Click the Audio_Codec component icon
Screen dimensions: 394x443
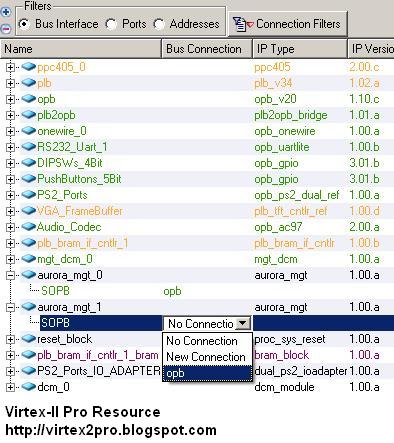coord(29,226)
